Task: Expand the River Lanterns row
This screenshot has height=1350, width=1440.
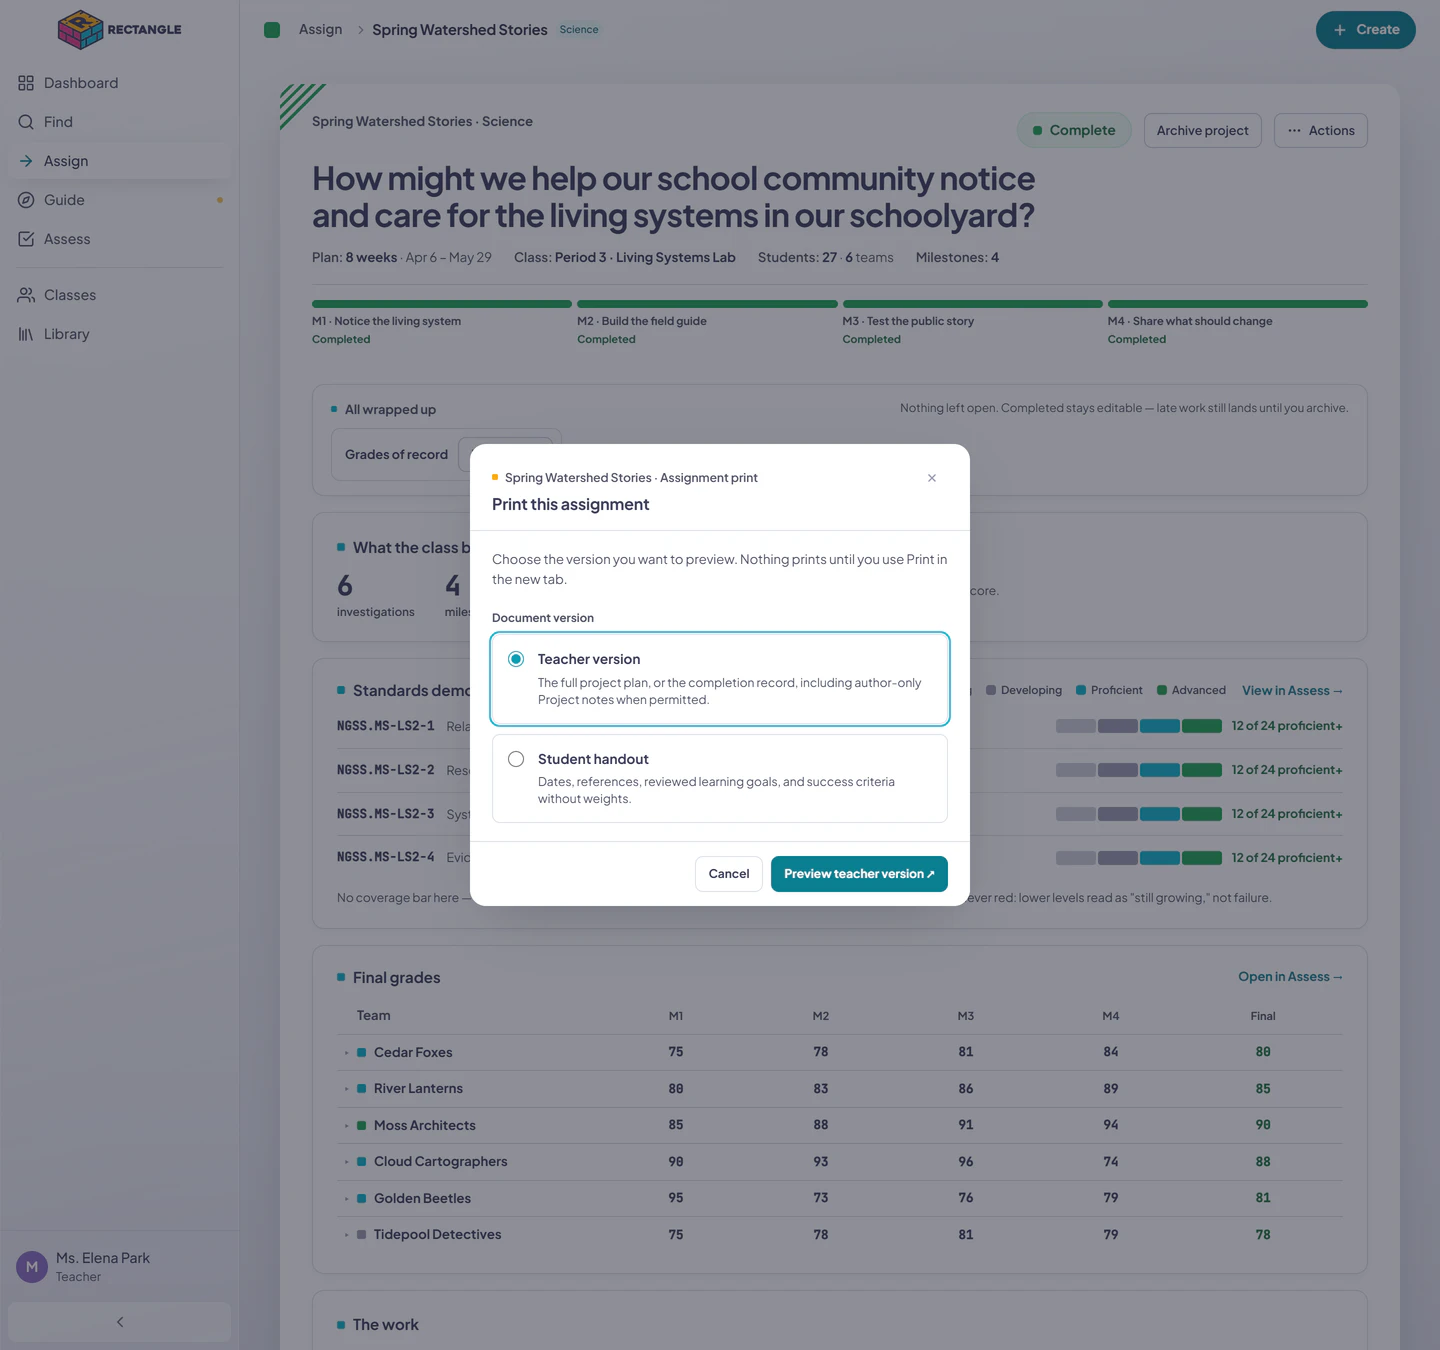Action: coord(347,1089)
